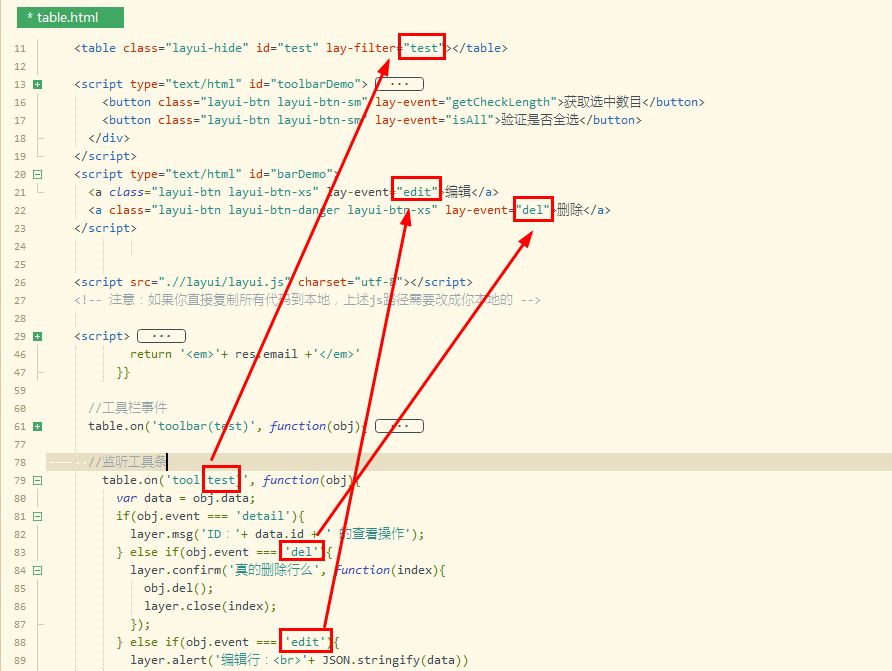Place cursor in //监听工具条 comment

128,462
